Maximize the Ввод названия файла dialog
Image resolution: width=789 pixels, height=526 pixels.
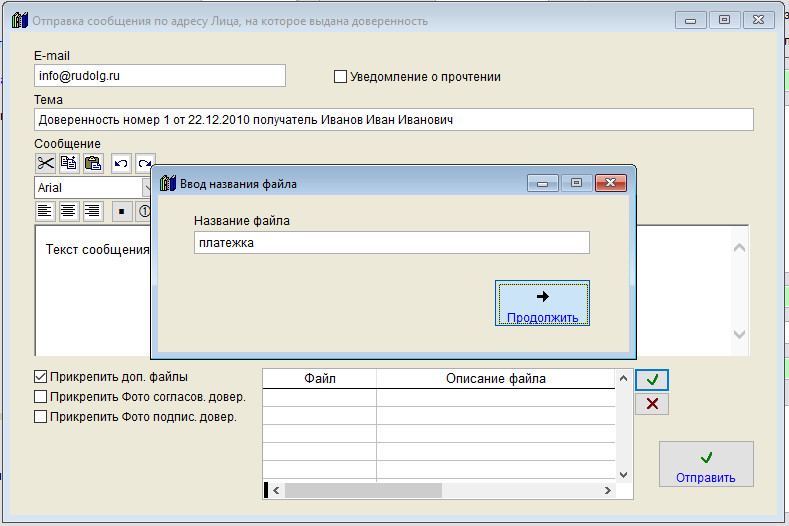pyautogui.click(x=577, y=183)
